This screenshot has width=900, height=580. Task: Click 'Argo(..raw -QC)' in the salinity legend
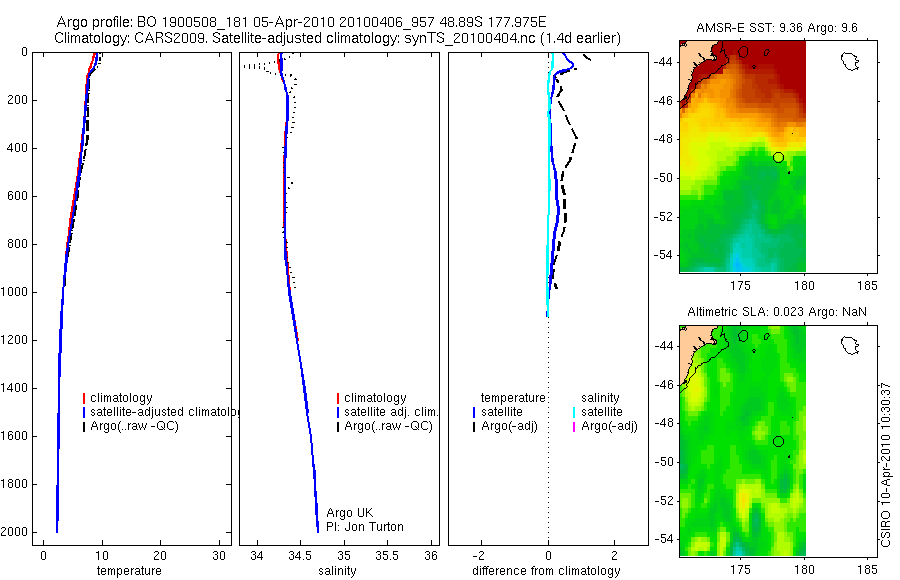389,426
